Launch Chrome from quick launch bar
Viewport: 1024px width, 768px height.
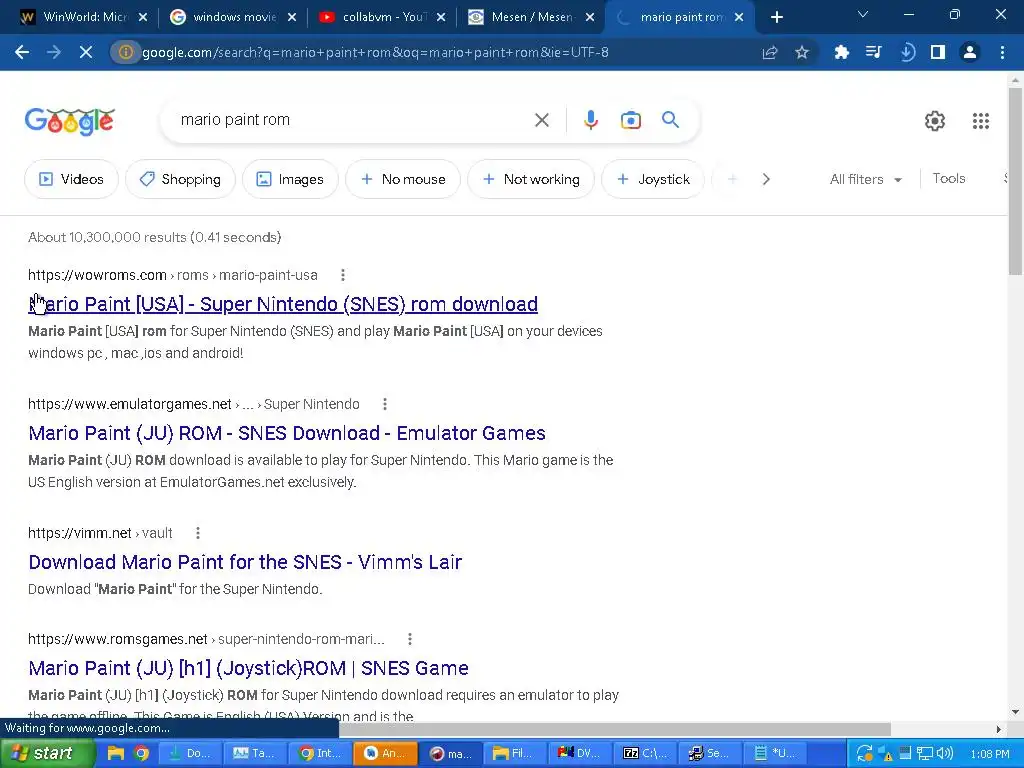click(x=141, y=754)
